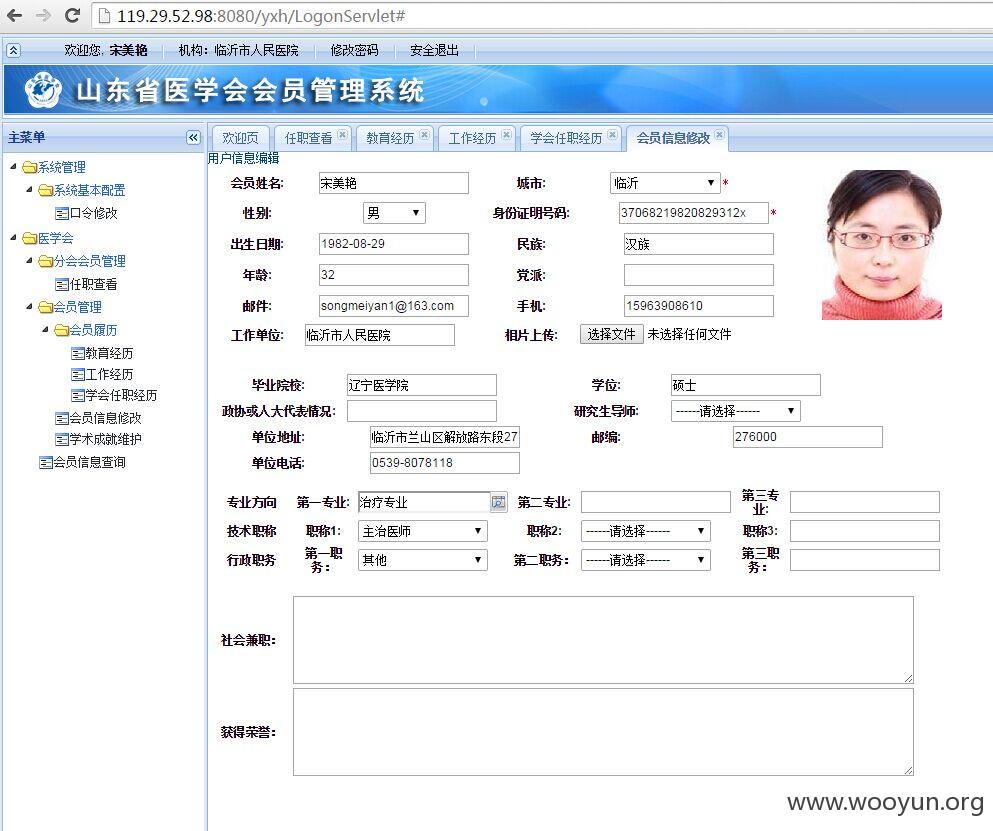Open the 研究生导师 dropdown
993x831 pixels.
tap(735, 411)
